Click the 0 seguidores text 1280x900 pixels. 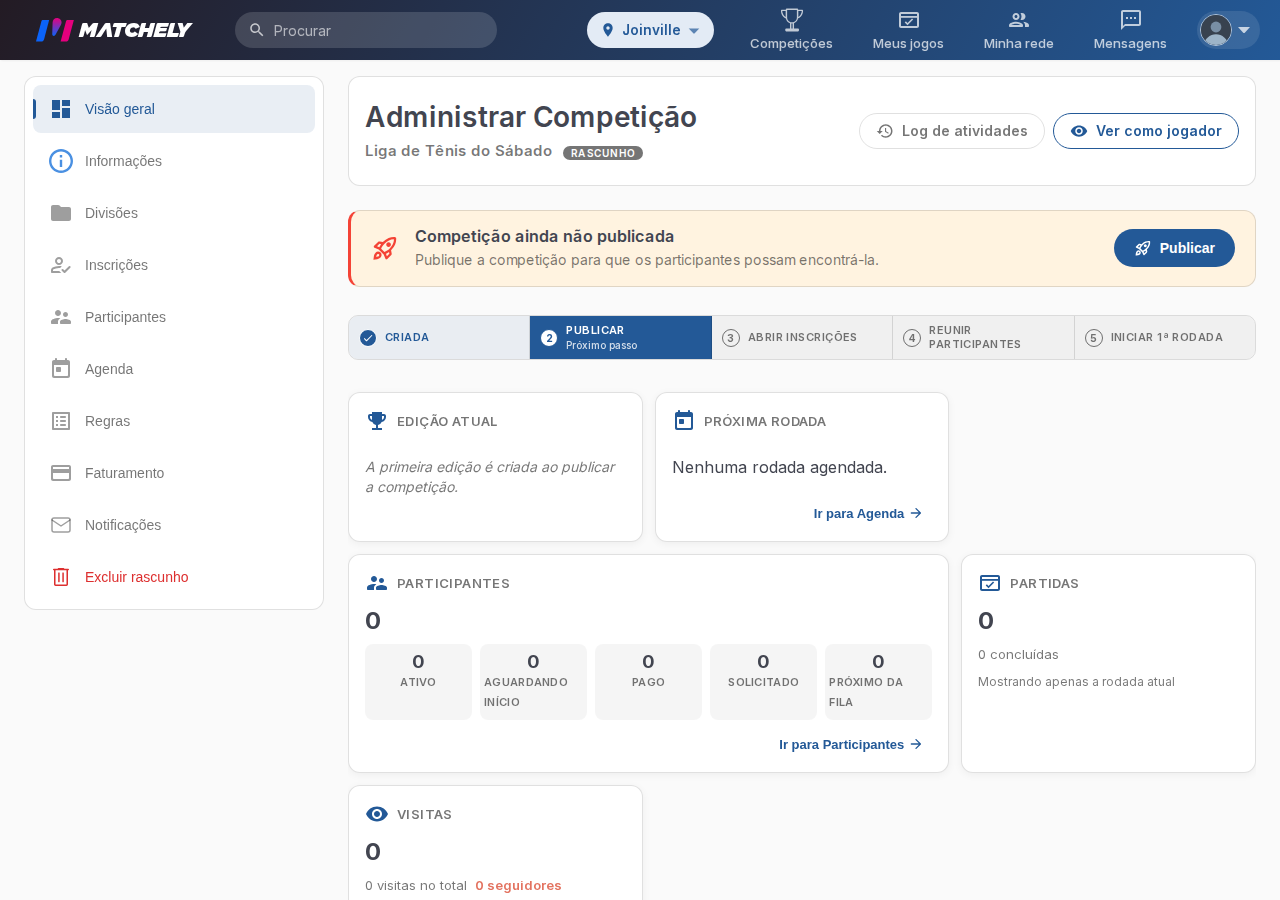[518, 885]
